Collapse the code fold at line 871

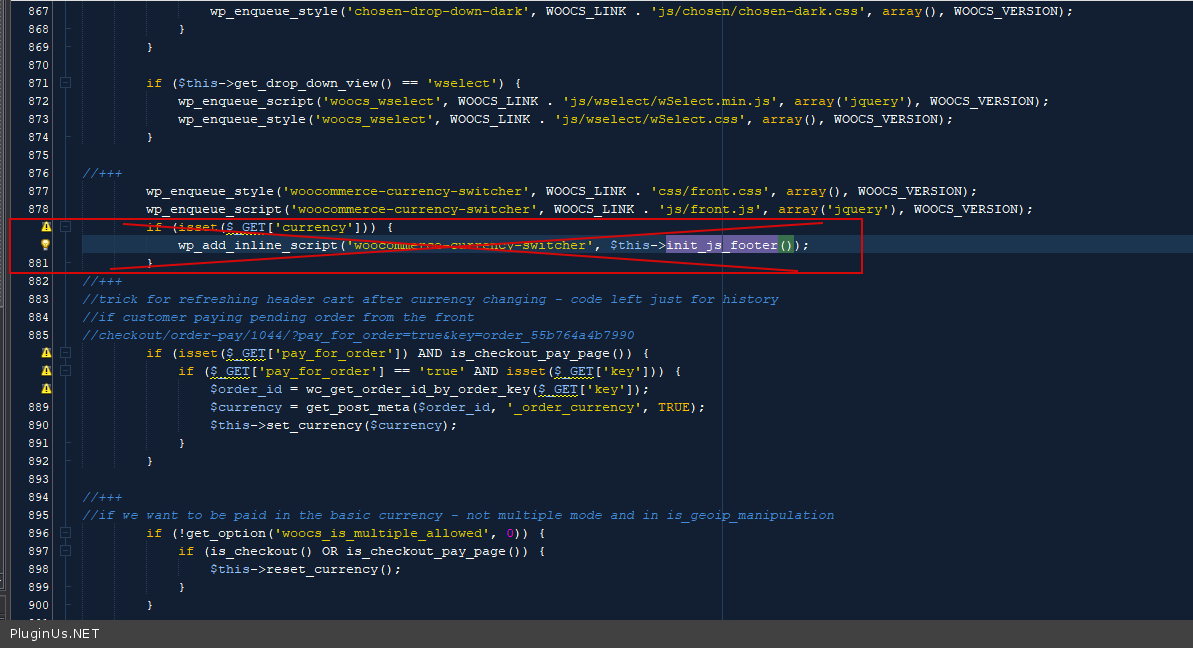click(66, 83)
